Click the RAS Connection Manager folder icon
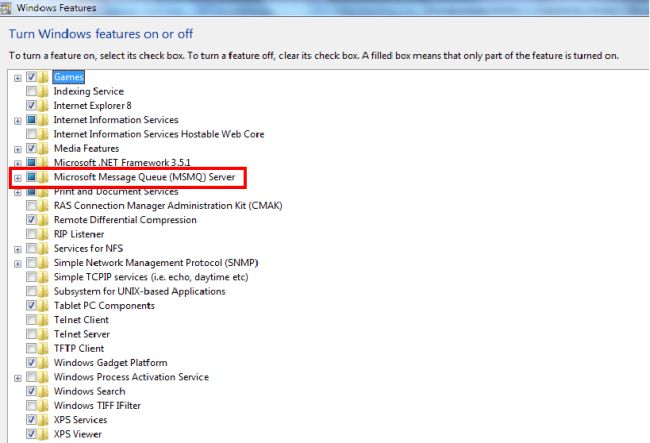 [43, 206]
